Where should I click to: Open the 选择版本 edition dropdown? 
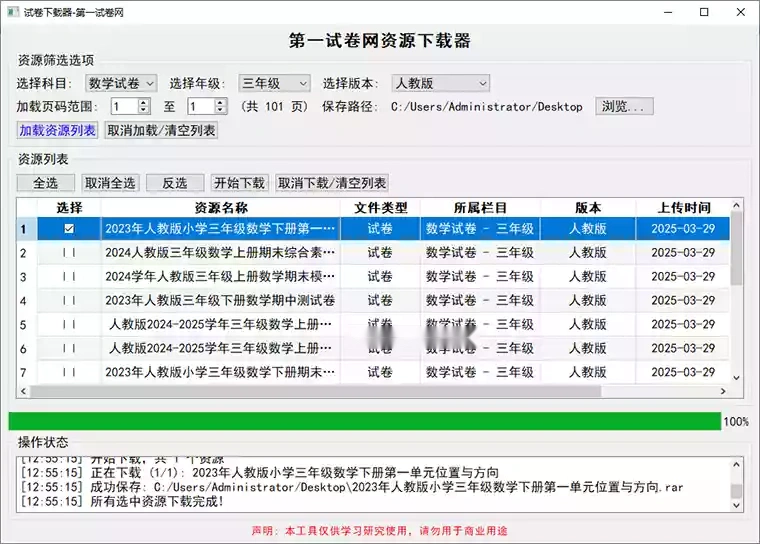pos(440,83)
